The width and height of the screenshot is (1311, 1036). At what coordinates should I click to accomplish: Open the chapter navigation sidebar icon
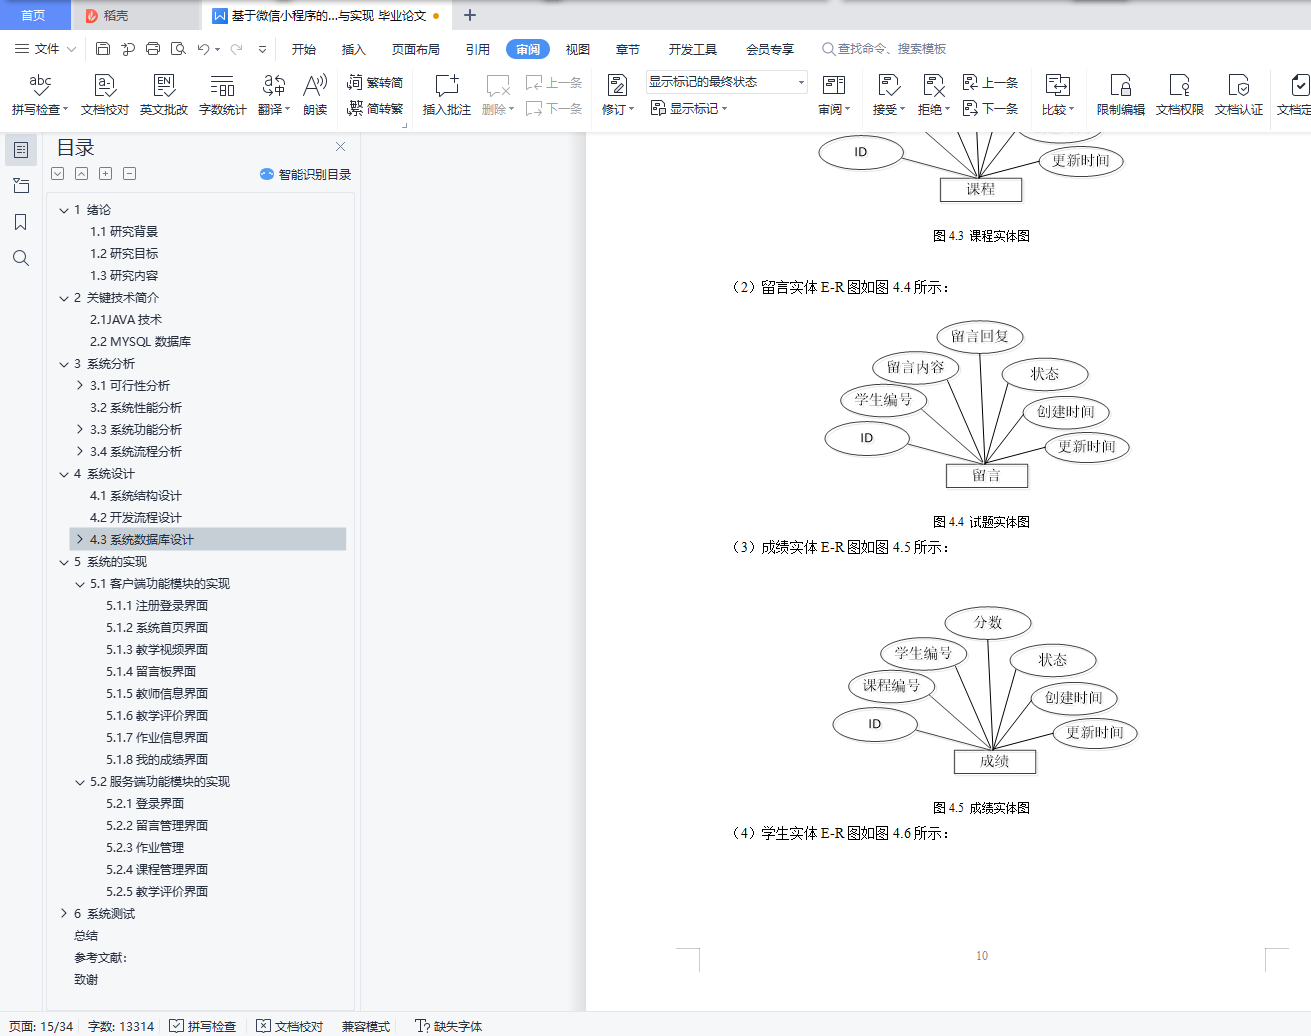coord(20,186)
